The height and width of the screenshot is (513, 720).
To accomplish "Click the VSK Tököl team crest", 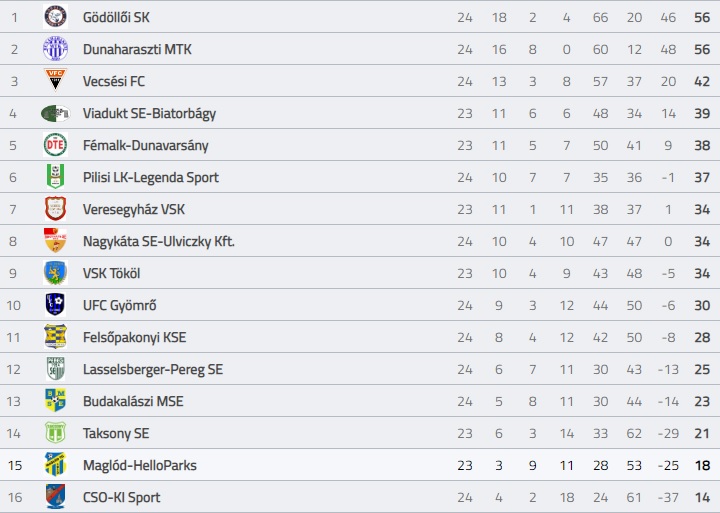I will (x=55, y=273).
